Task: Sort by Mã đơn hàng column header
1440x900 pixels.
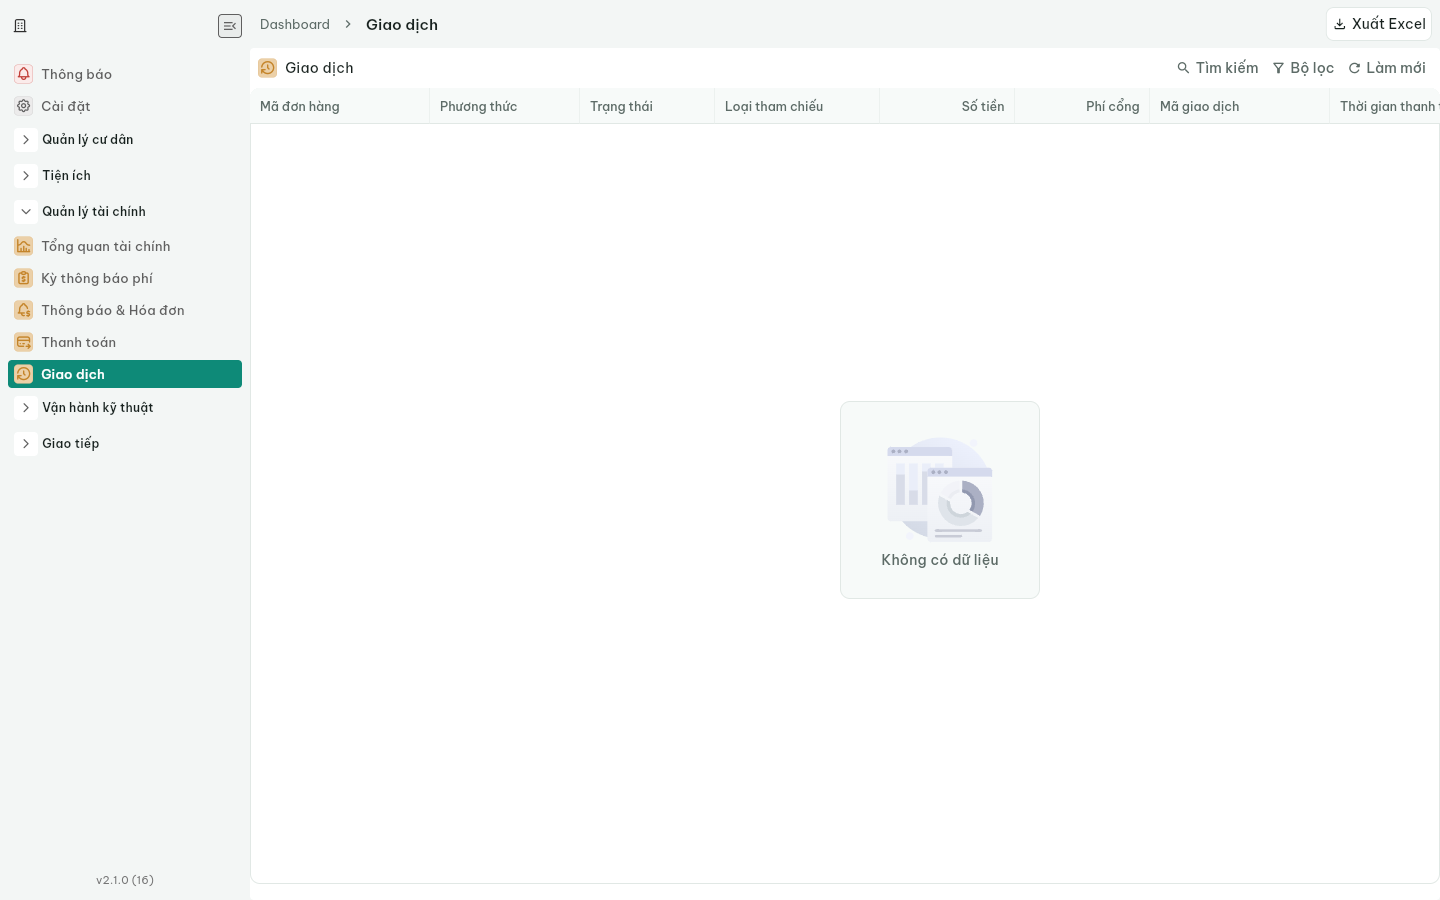Action: pyautogui.click(x=340, y=106)
